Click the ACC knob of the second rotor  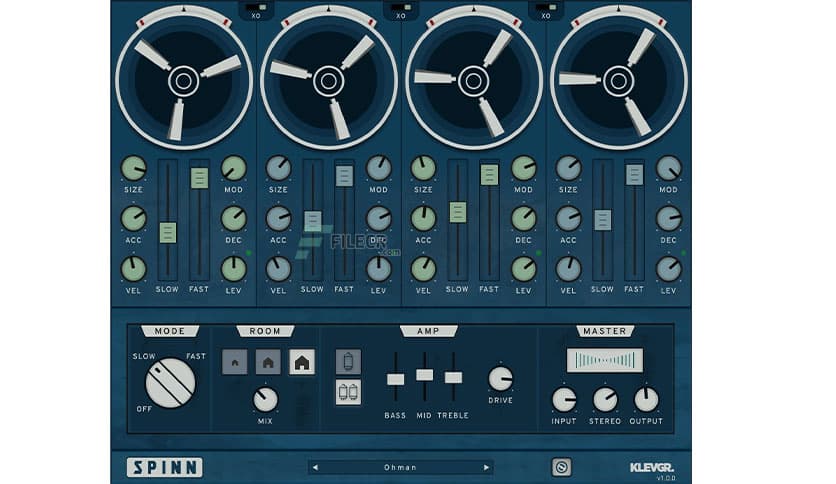click(x=278, y=219)
